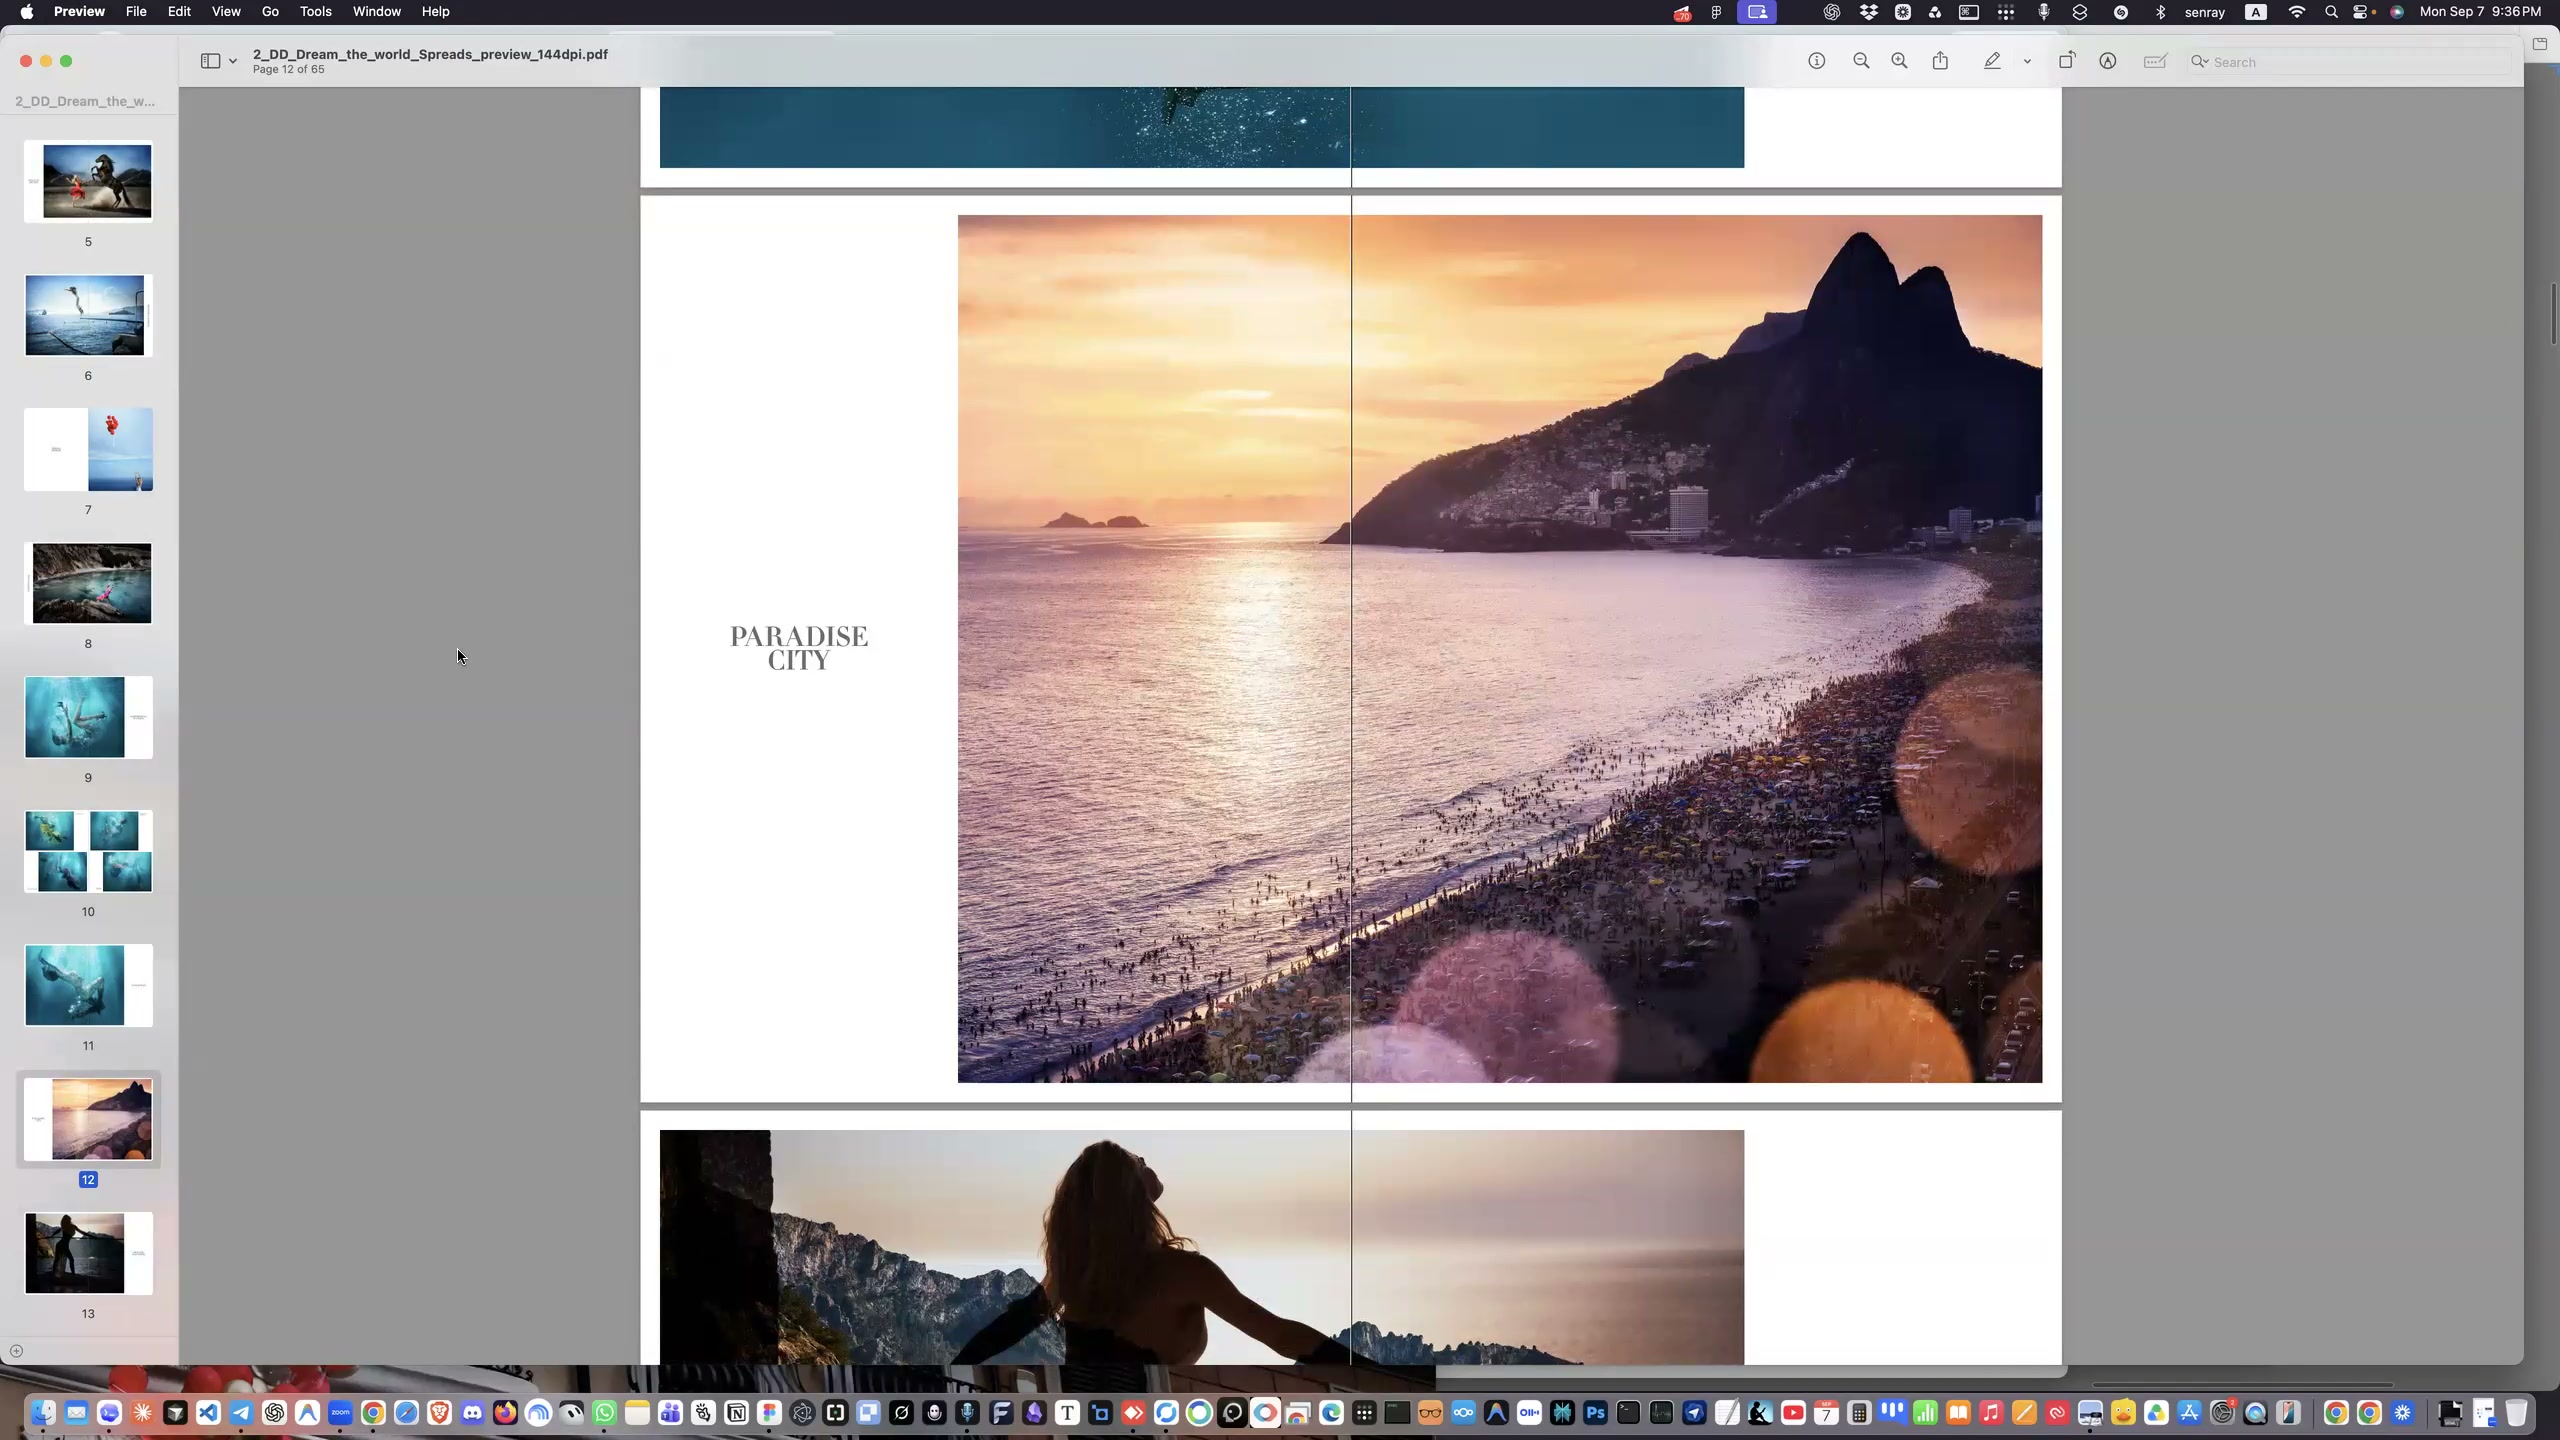The height and width of the screenshot is (1440, 2560).
Task: Click the Zoom In magnifier icon
Action: click(x=1899, y=61)
